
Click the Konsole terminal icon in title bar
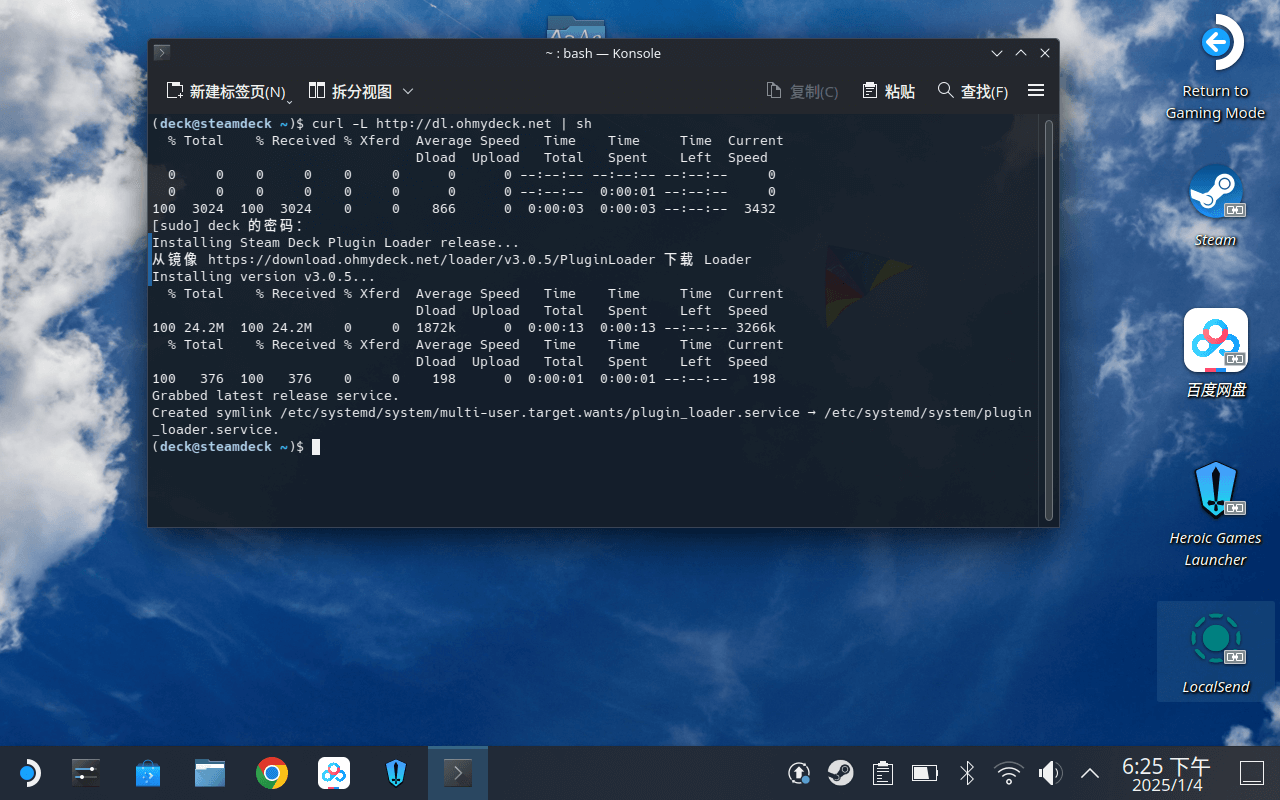tap(162, 53)
